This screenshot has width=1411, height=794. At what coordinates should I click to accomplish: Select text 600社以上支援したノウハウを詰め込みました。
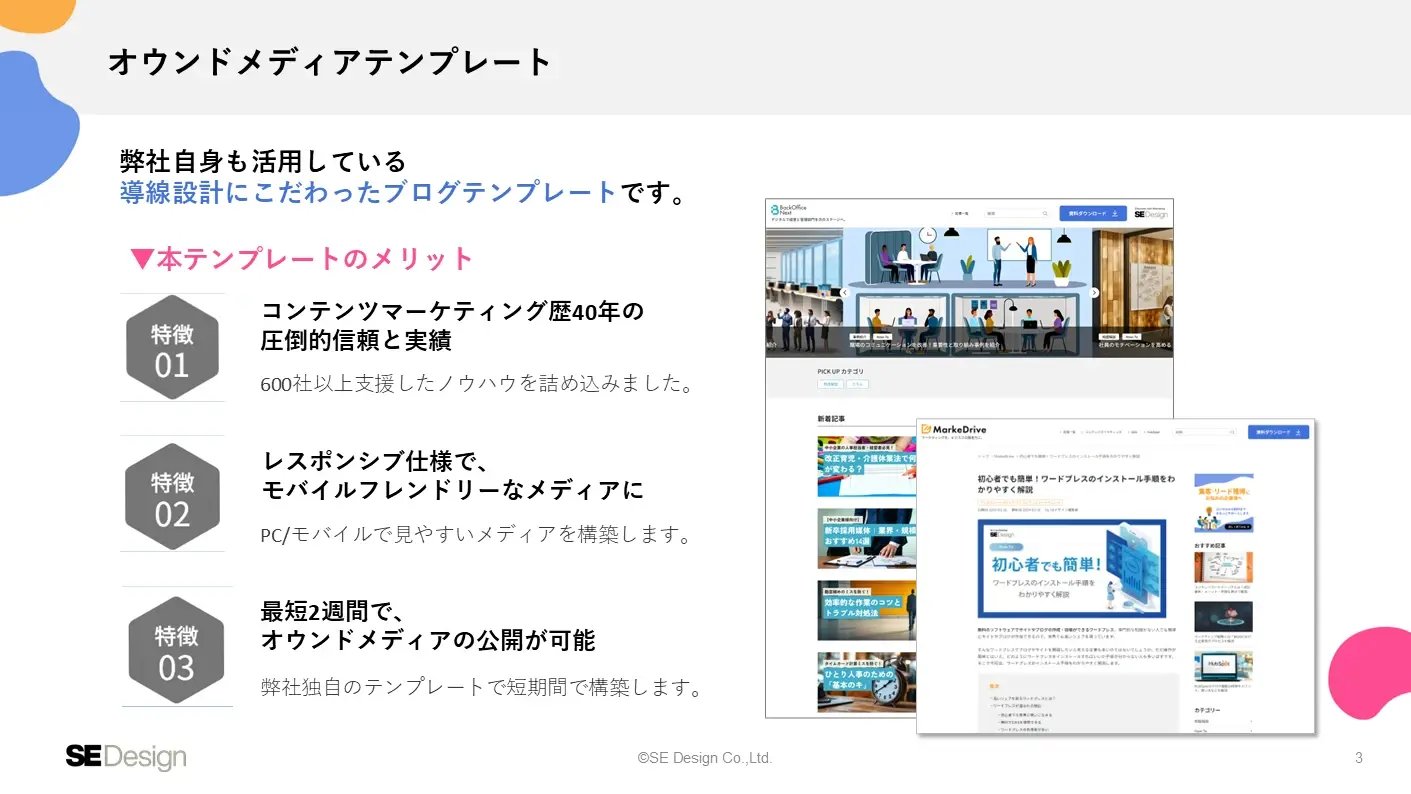tap(478, 384)
